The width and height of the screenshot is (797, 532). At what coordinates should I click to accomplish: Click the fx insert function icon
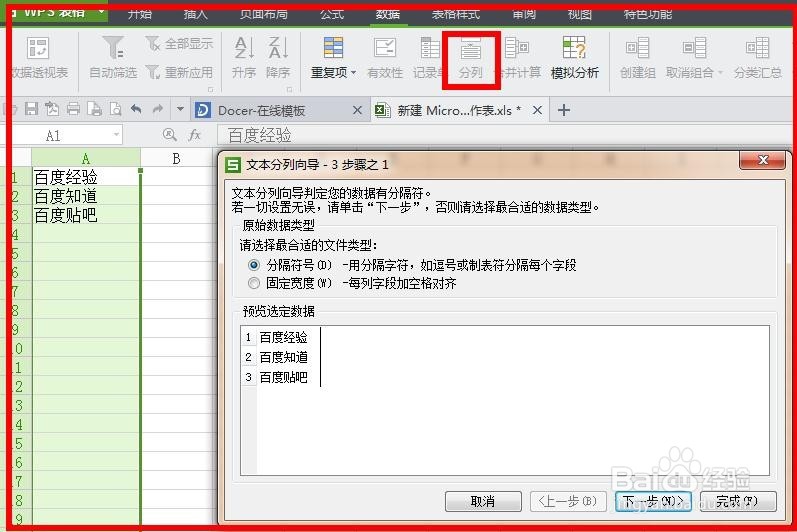click(x=194, y=135)
